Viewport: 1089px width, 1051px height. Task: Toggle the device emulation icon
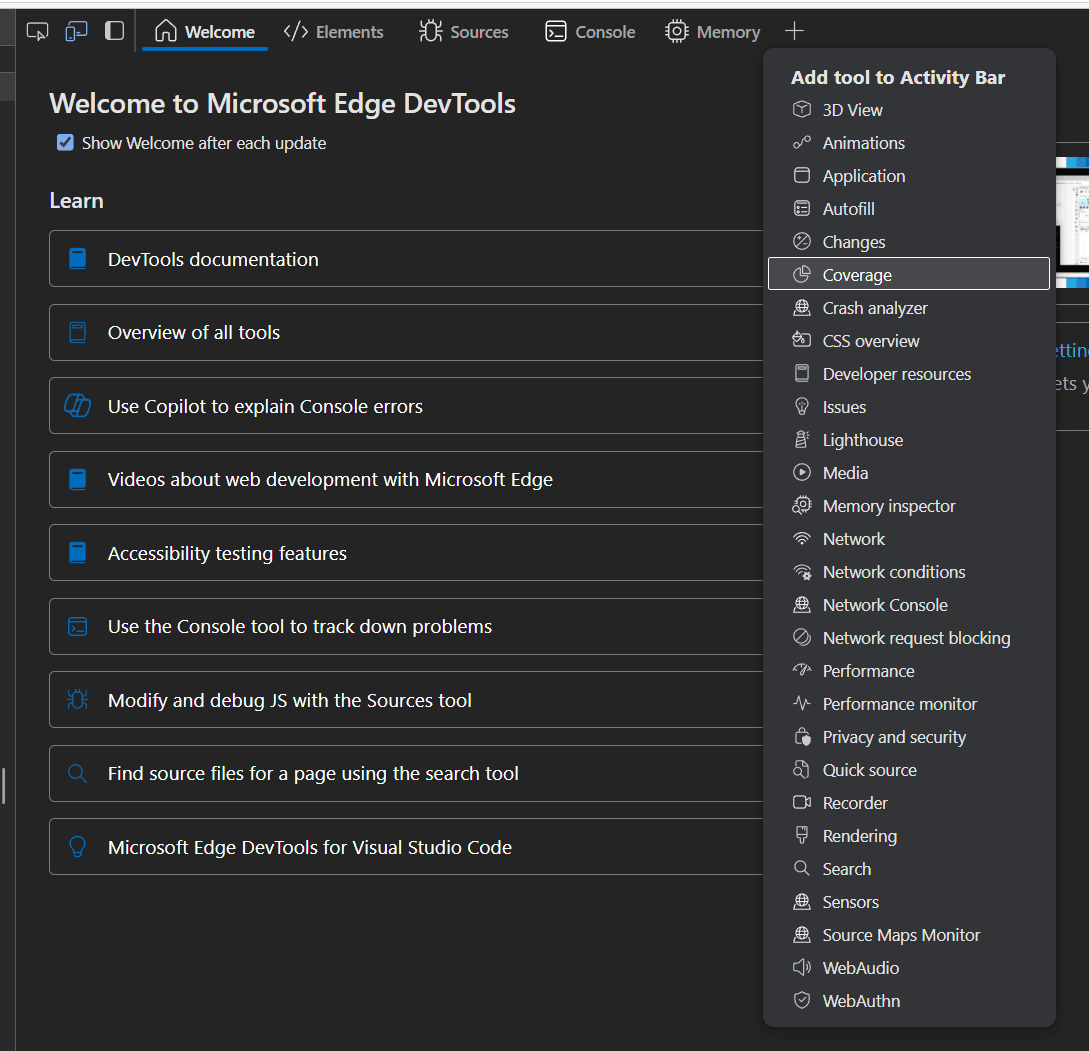(x=76, y=31)
